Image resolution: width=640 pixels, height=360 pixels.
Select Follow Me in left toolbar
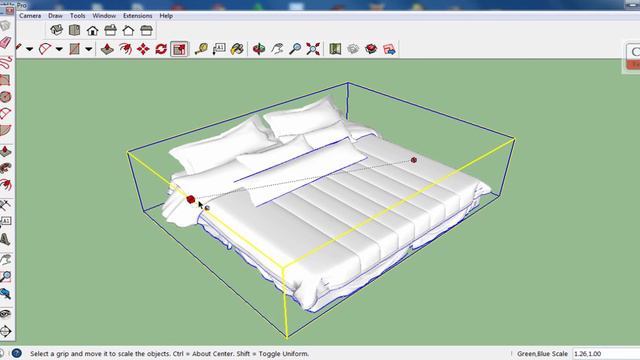[6, 168]
